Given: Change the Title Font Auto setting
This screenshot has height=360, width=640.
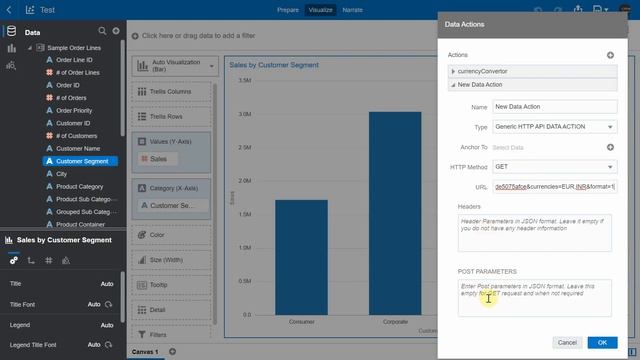Looking at the screenshot, I should click(x=94, y=304).
